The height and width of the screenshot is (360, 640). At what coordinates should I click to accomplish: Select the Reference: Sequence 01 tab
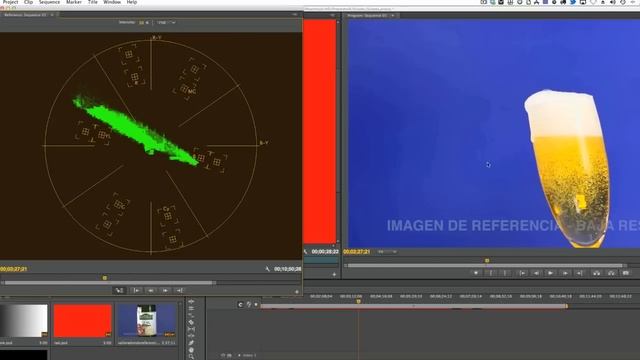click(x=25, y=15)
